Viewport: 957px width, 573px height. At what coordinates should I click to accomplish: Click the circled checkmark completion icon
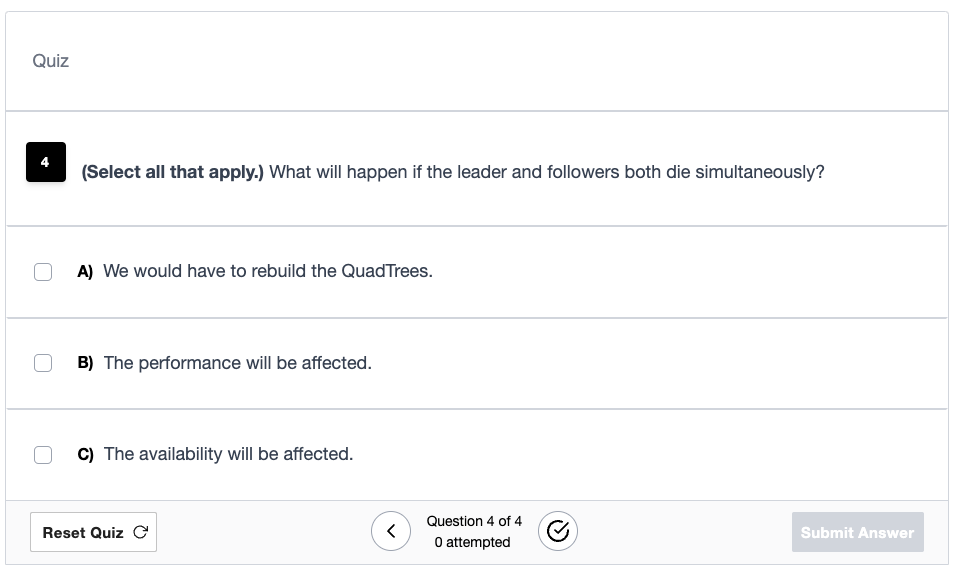(558, 531)
